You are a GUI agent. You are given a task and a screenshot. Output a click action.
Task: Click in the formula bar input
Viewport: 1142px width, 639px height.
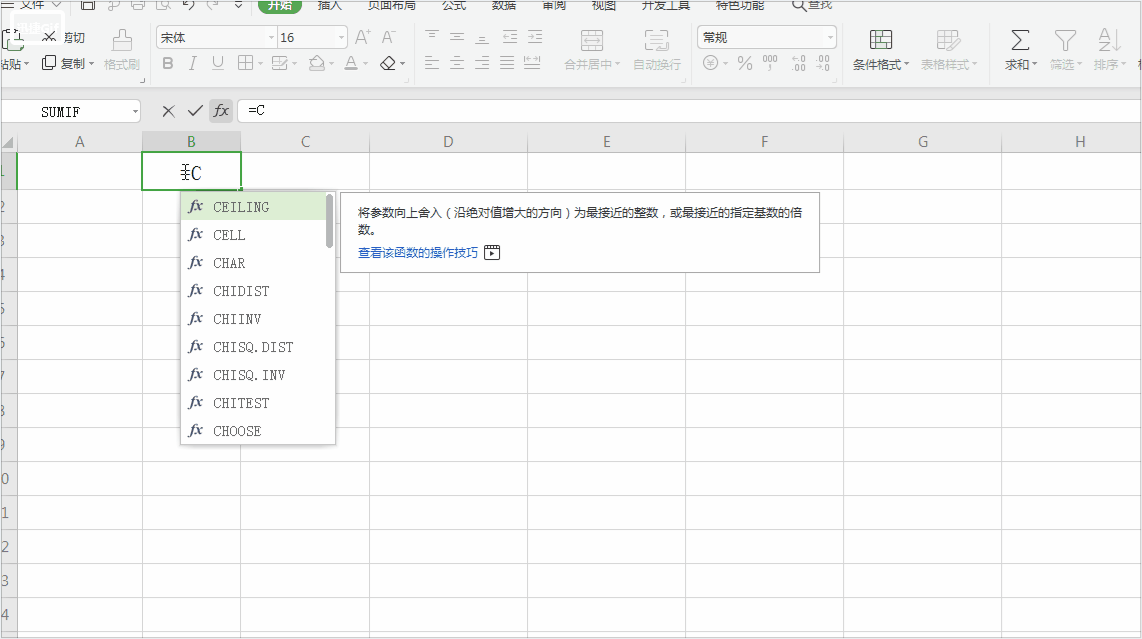(689, 111)
